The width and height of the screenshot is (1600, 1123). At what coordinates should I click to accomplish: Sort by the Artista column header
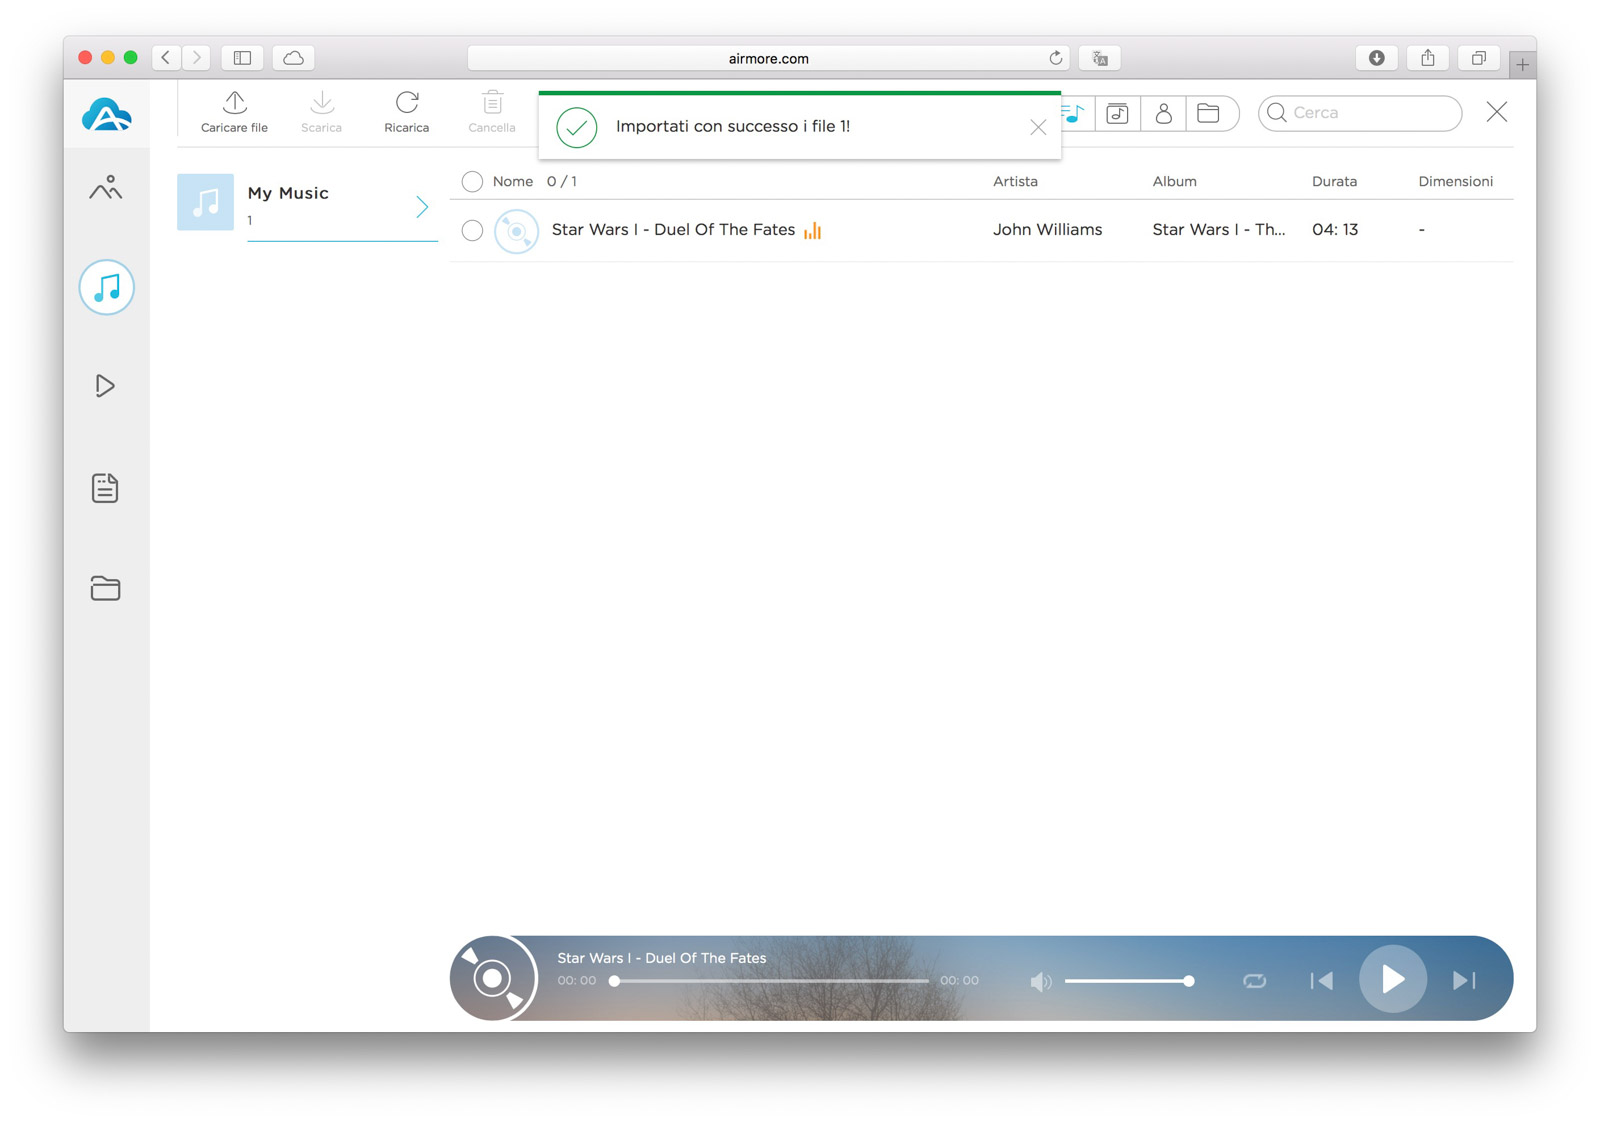[1015, 181]
